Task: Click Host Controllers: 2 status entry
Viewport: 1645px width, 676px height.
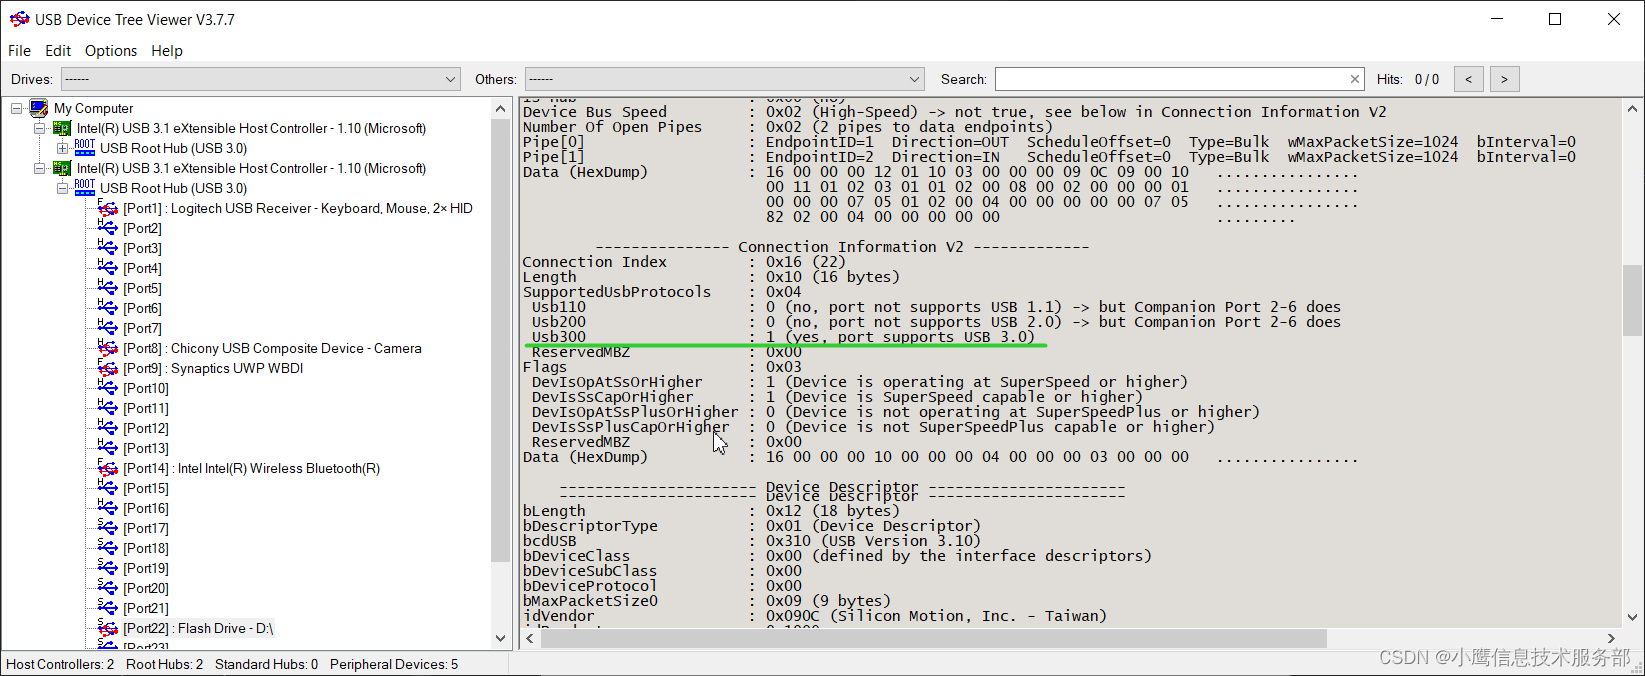Action: point(60,664)
